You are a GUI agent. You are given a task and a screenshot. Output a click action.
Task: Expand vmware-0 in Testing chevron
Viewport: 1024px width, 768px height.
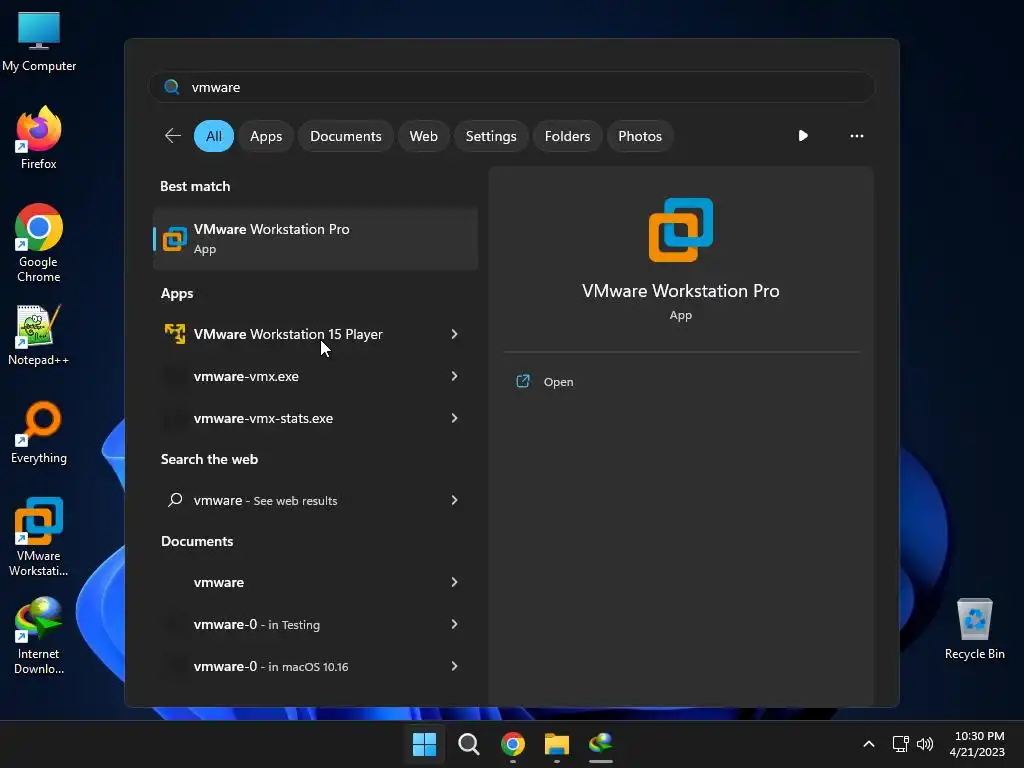(455, 624)
